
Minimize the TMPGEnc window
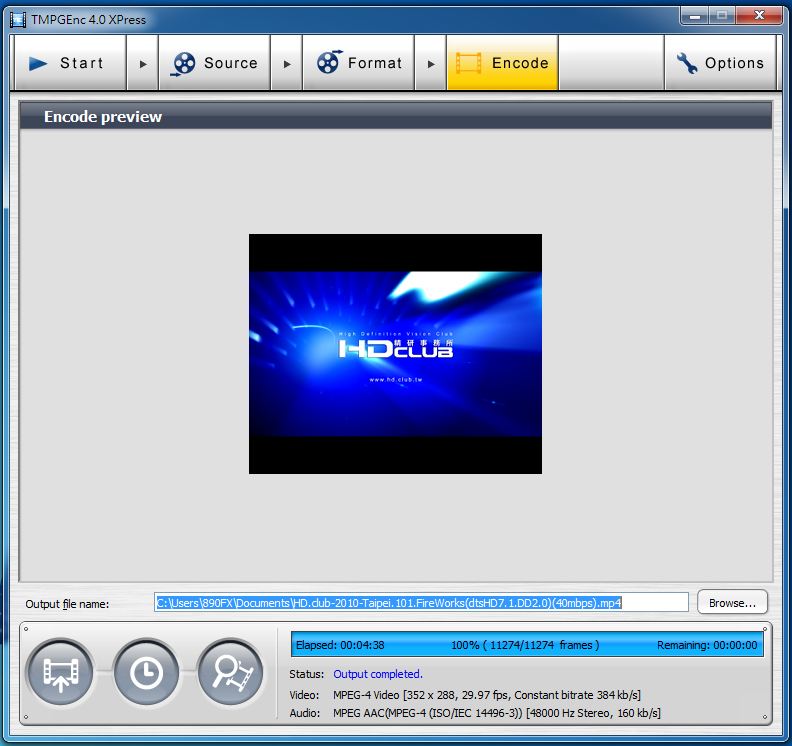[695, 15]
